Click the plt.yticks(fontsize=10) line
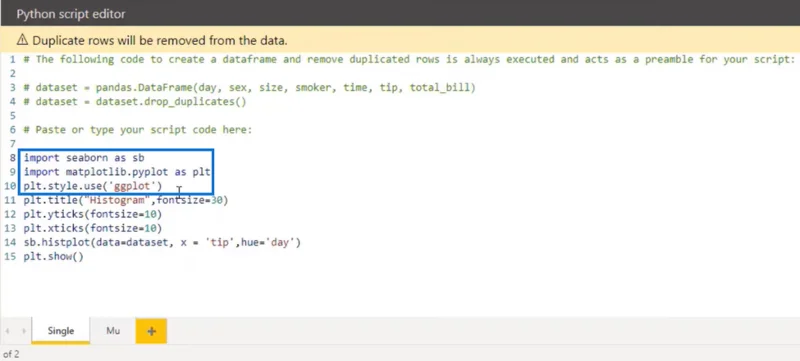The width and height of the screenshot is (800, 361). (x=92, y=214)
